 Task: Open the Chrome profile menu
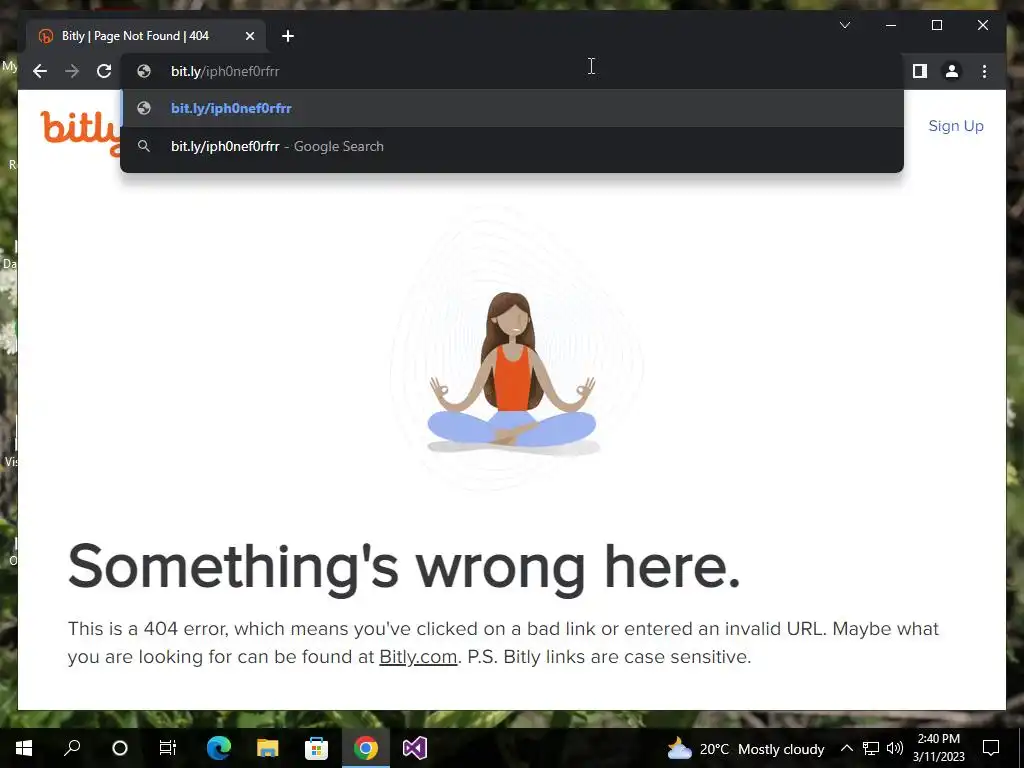(x=952, y=71)
